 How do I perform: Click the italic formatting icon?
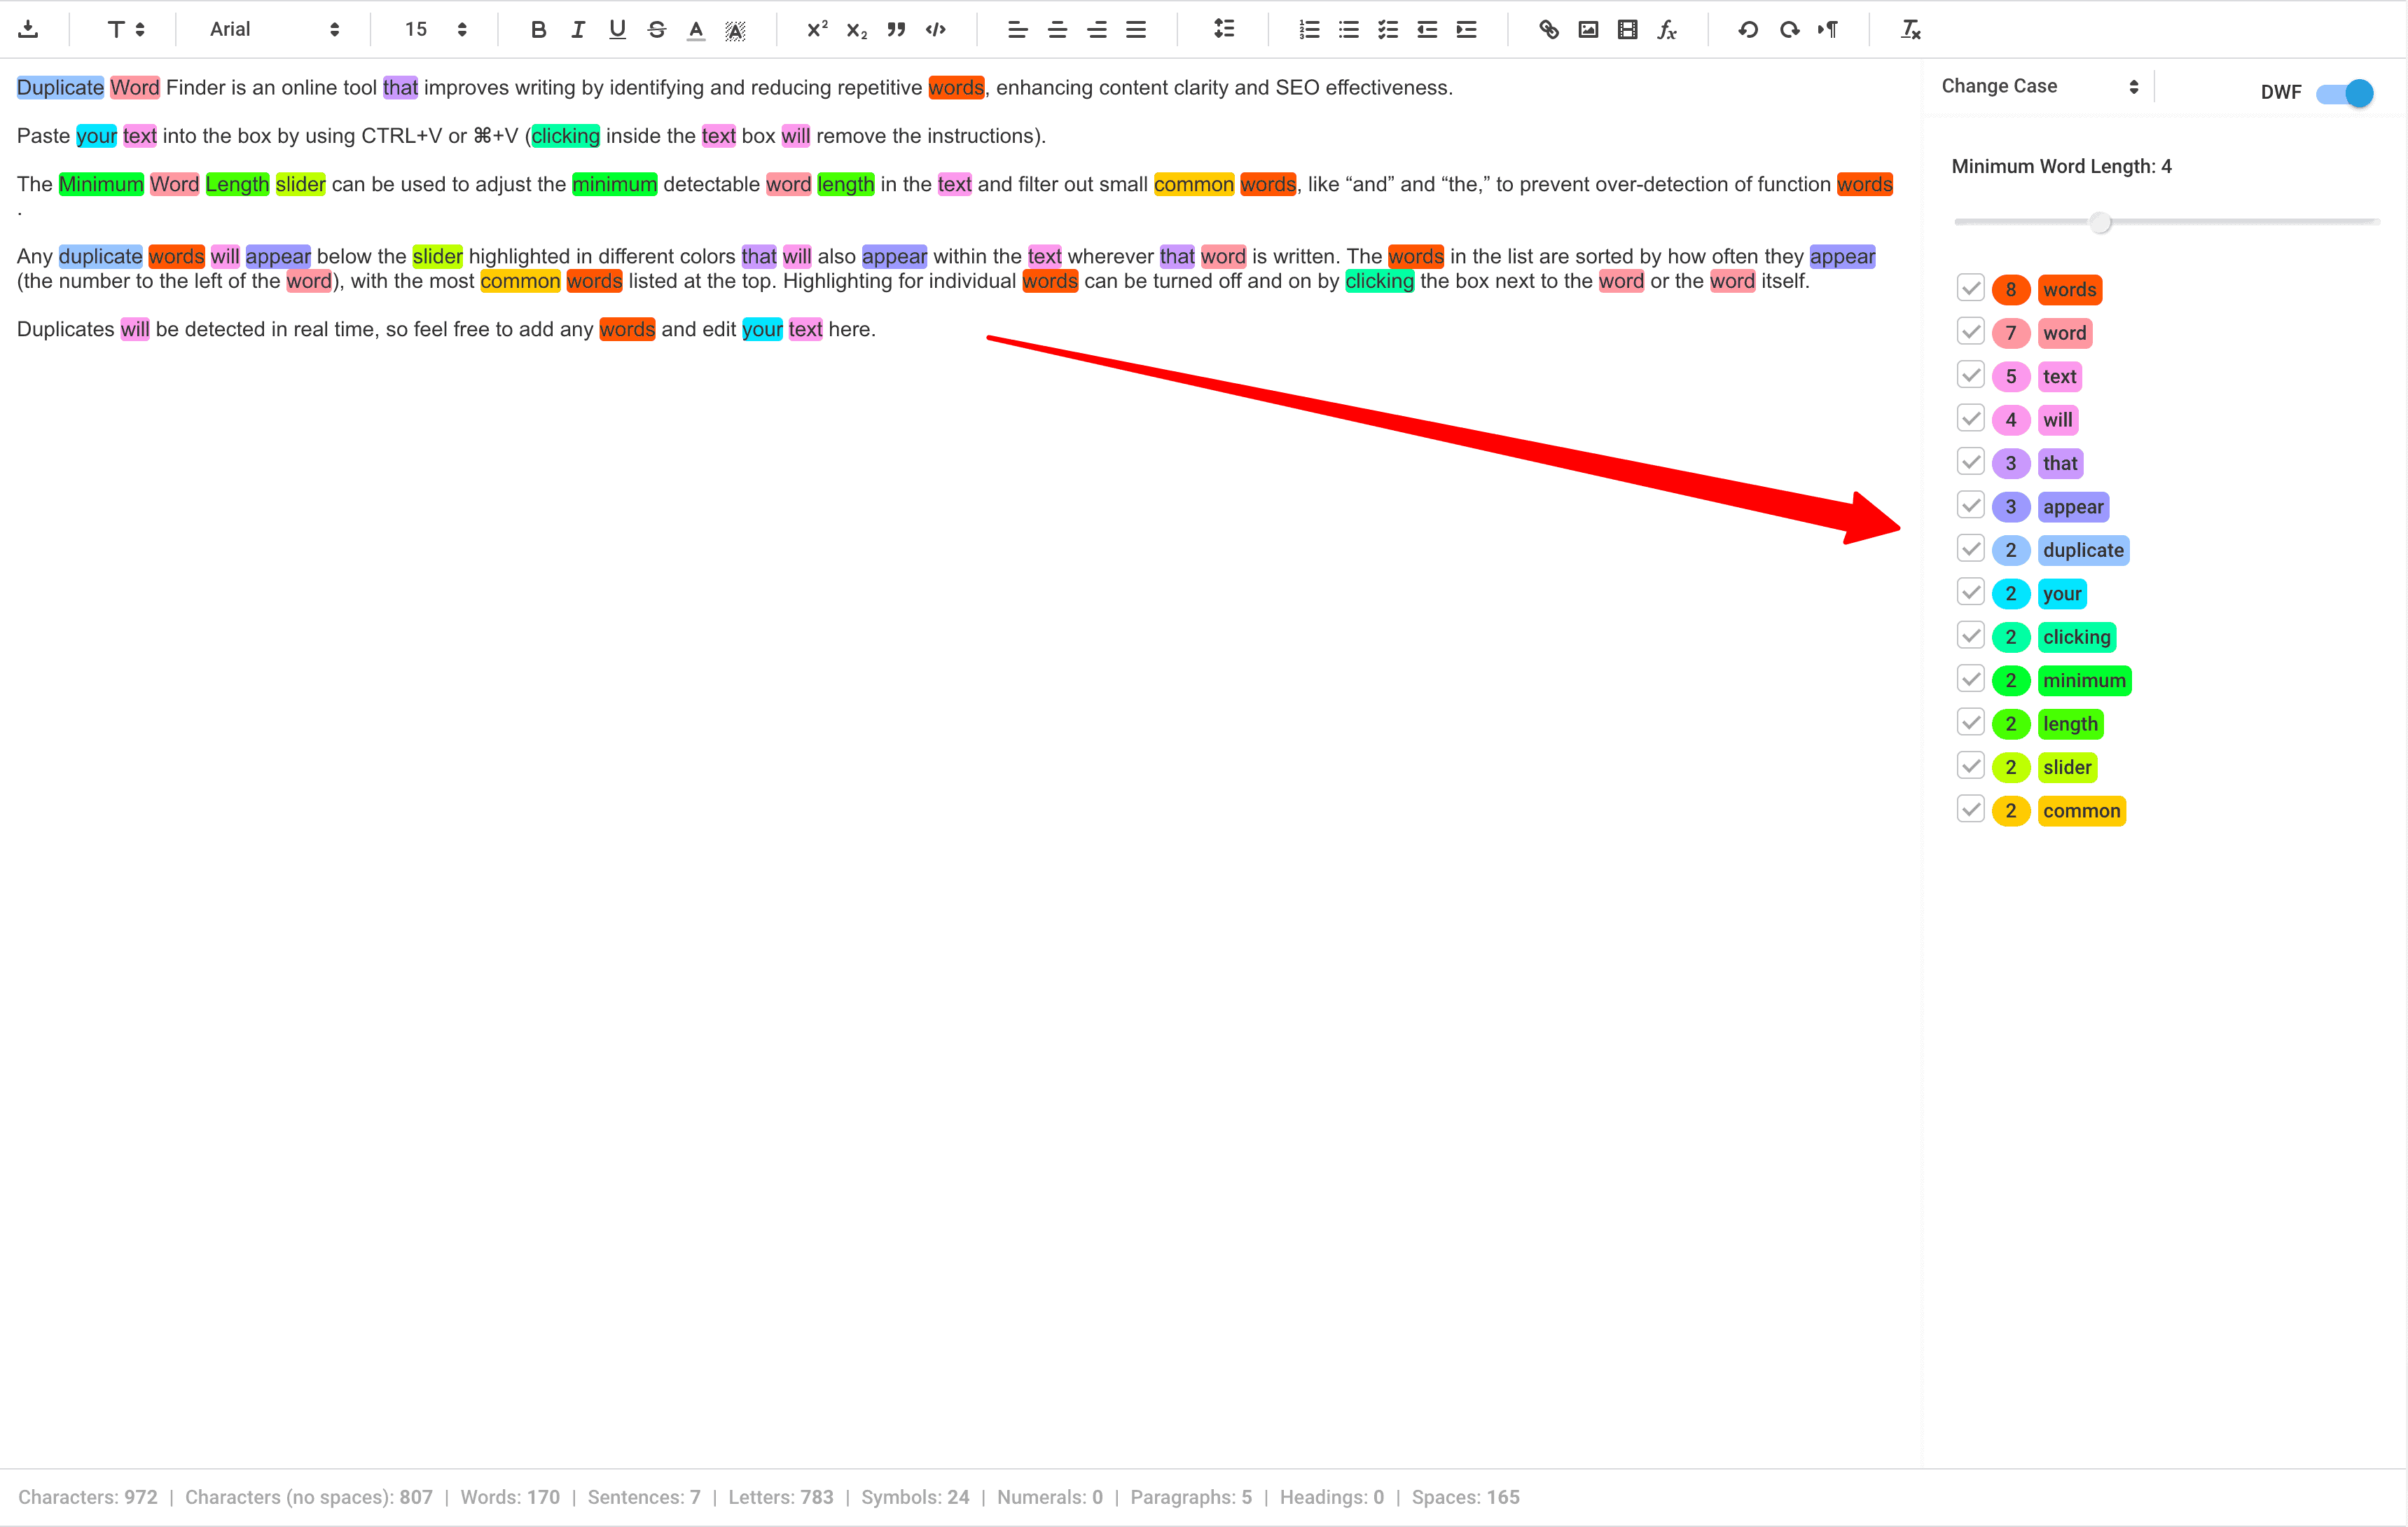(577, 30)
